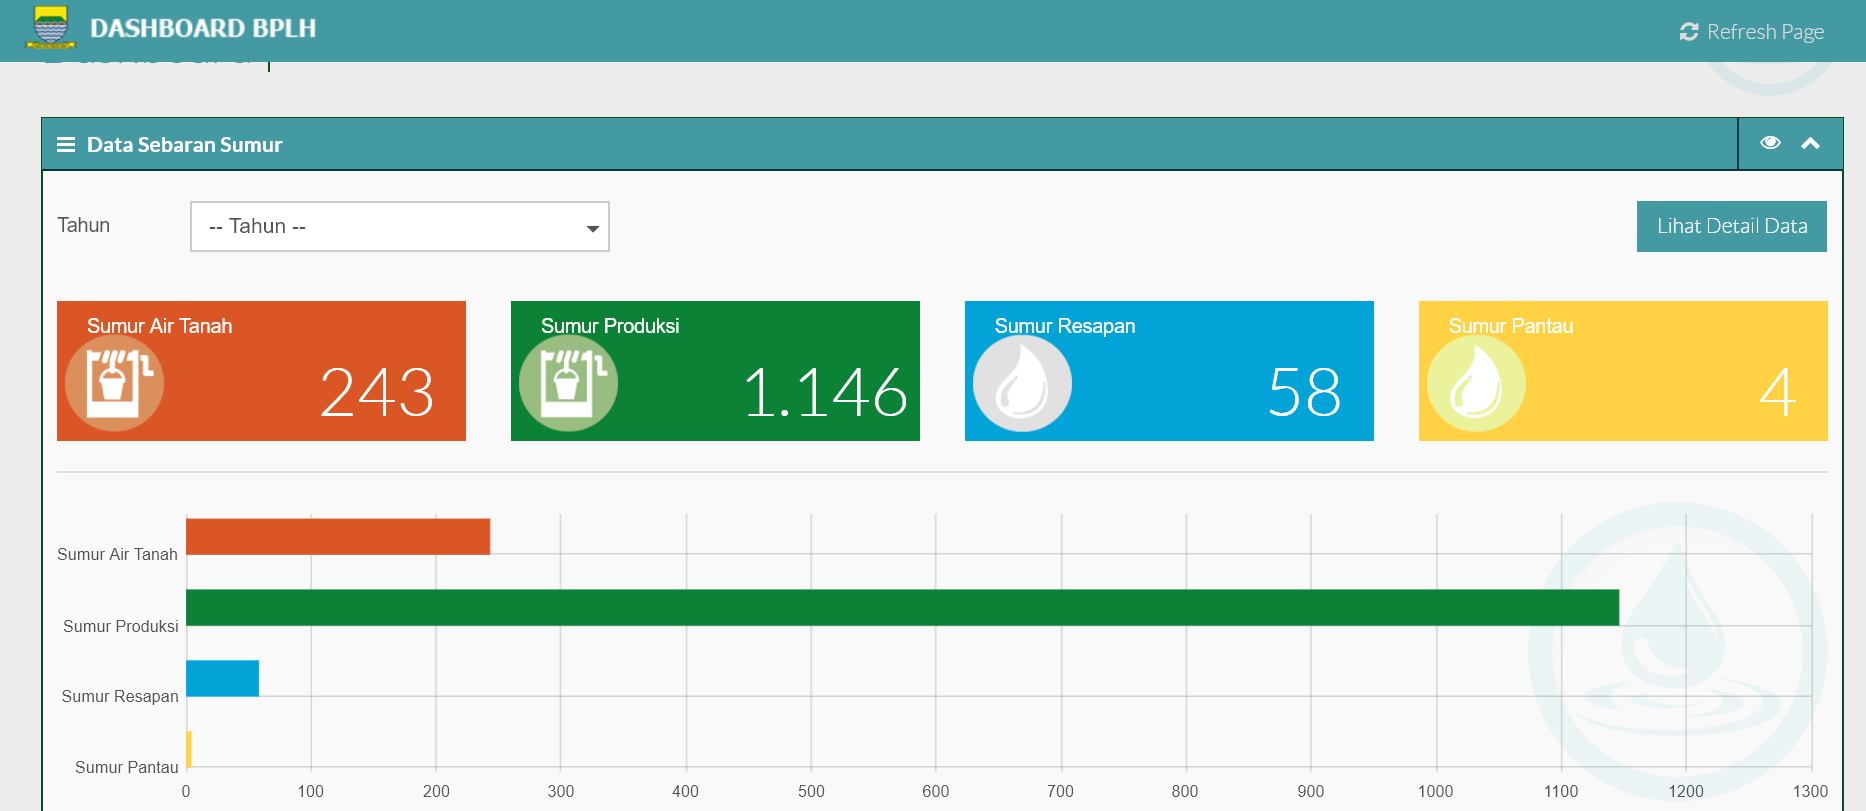Click the hamburger icon beside Data Sebaran Sumur

66,145
